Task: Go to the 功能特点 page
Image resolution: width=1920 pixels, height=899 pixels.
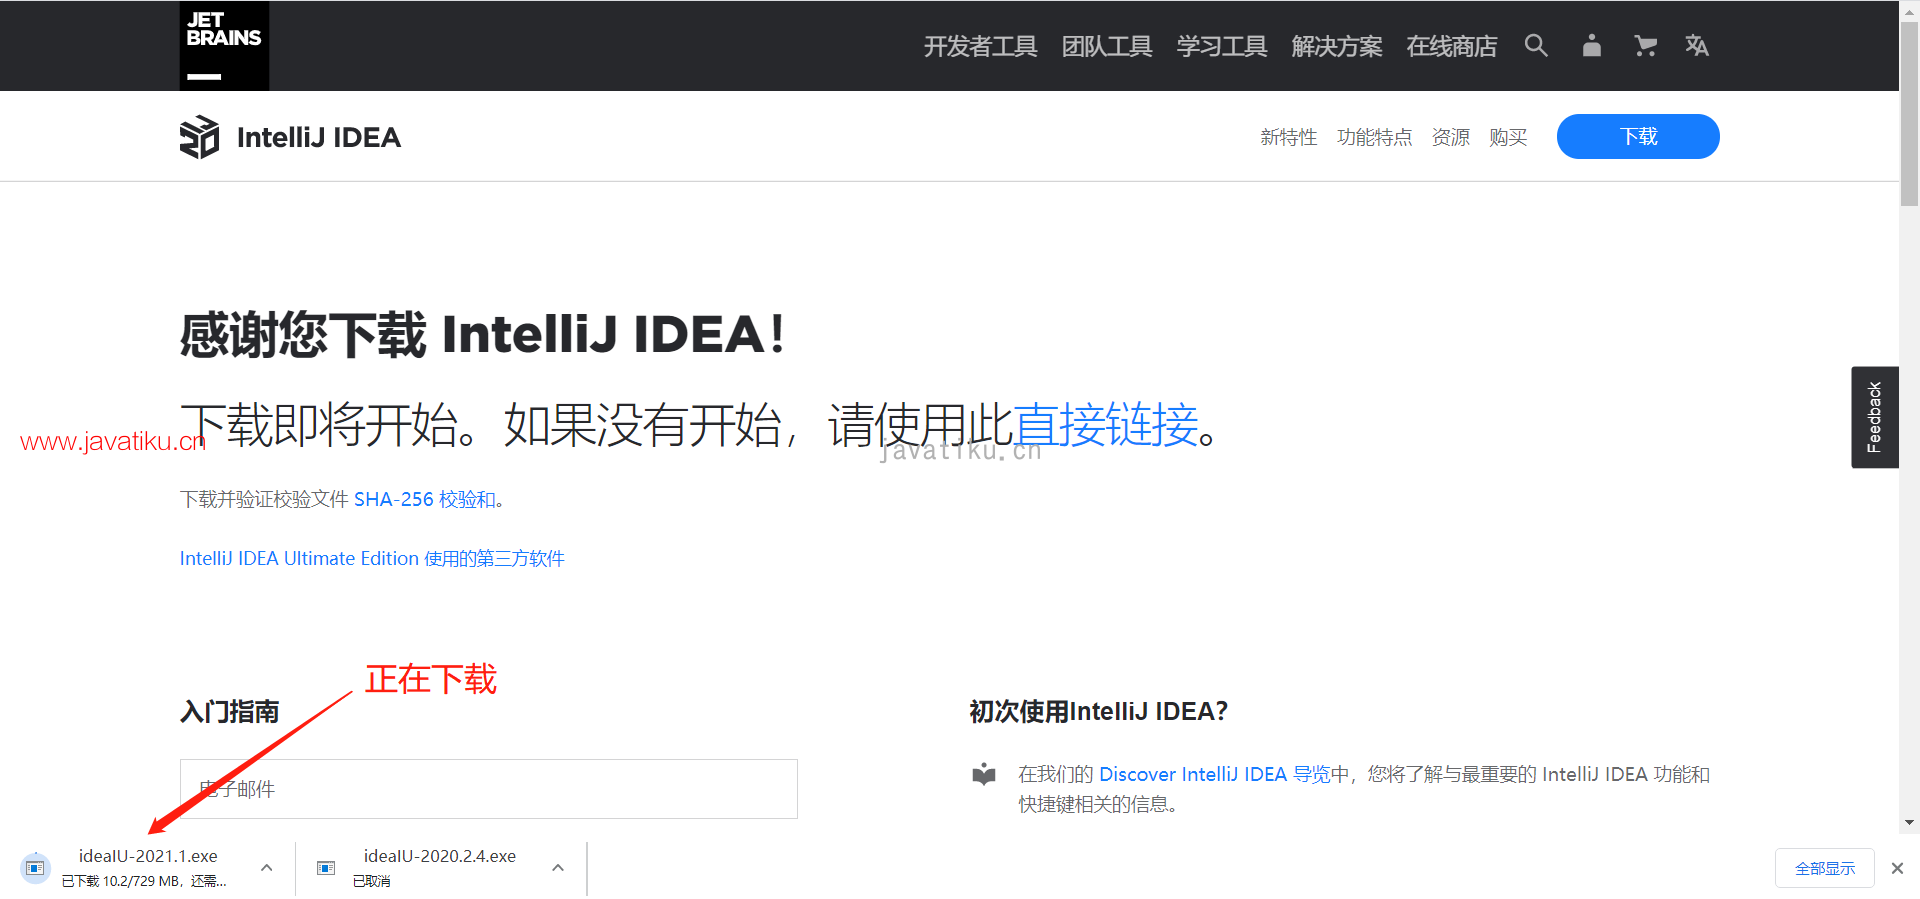Action: coord(1375,137)
